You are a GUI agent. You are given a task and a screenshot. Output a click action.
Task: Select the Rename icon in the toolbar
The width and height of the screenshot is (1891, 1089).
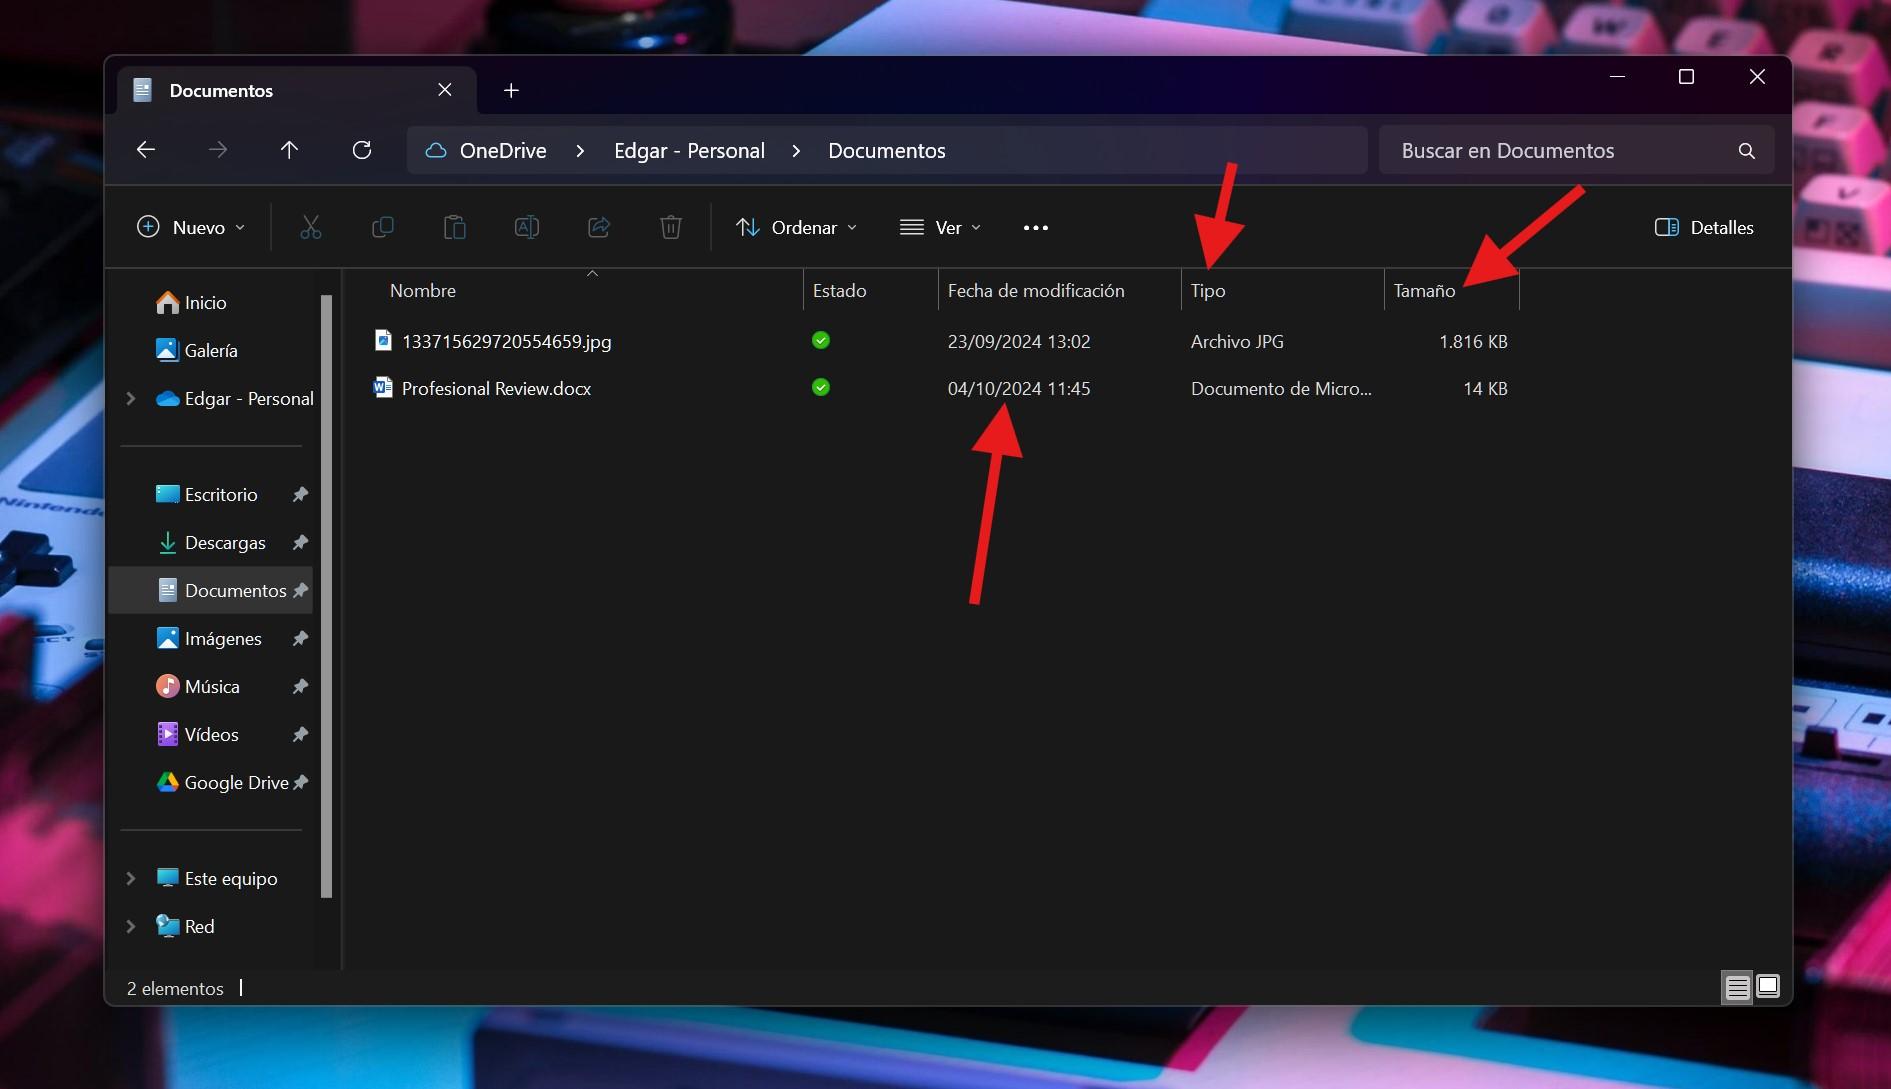click(527, 227)
